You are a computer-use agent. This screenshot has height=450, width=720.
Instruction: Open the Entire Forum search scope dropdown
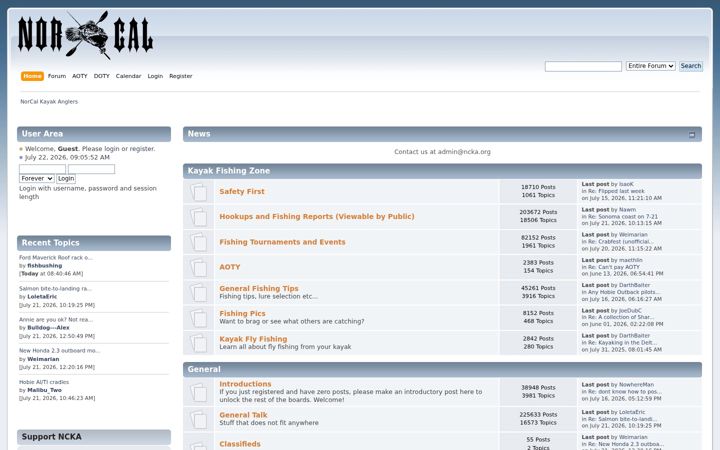click(650, 66)
